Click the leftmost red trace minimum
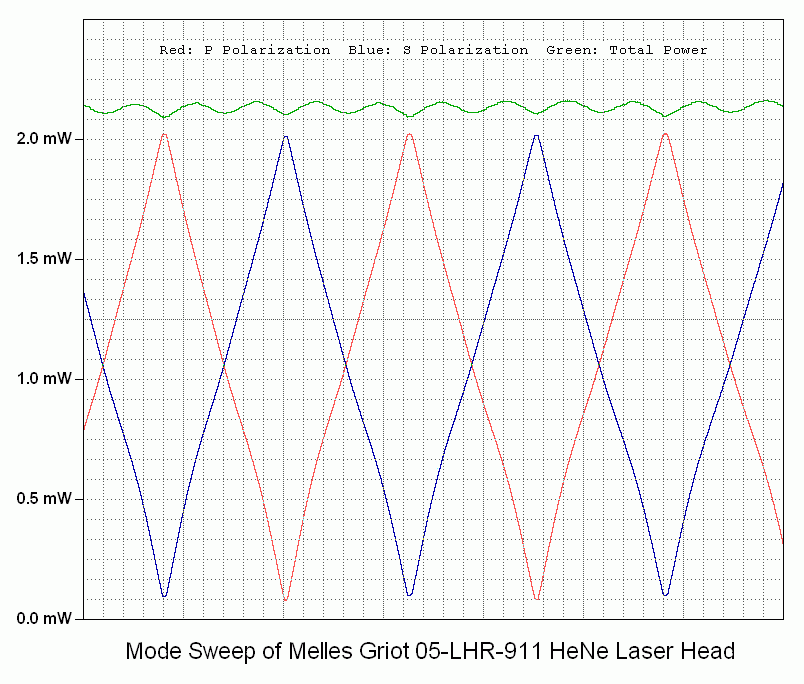 click(286, 600)
